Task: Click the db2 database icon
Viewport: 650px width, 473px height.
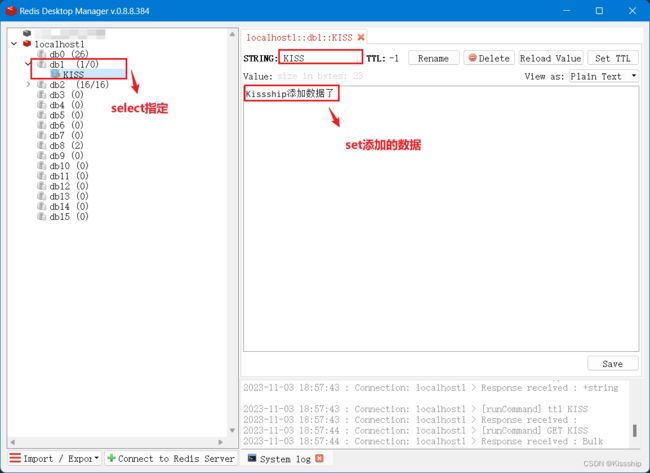Action: (41, 85)
